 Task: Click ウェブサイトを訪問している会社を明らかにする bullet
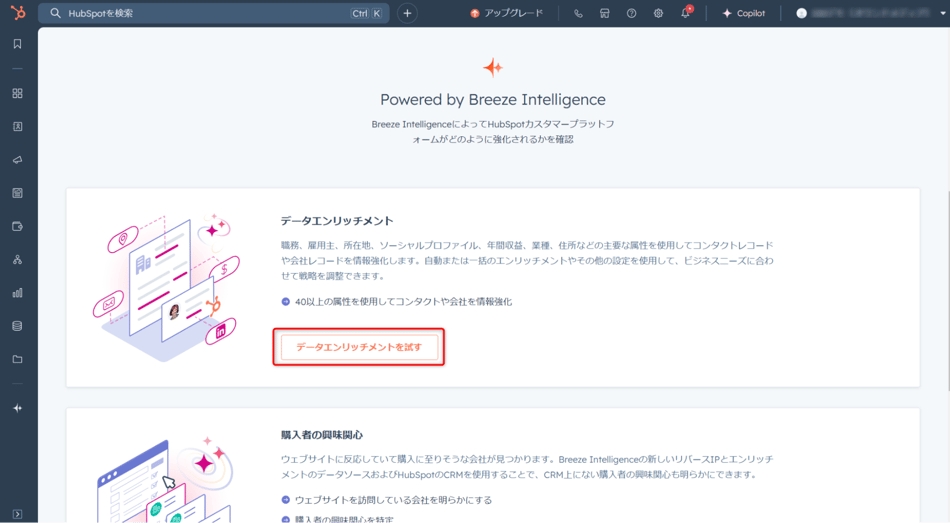[x=393, y=500]
